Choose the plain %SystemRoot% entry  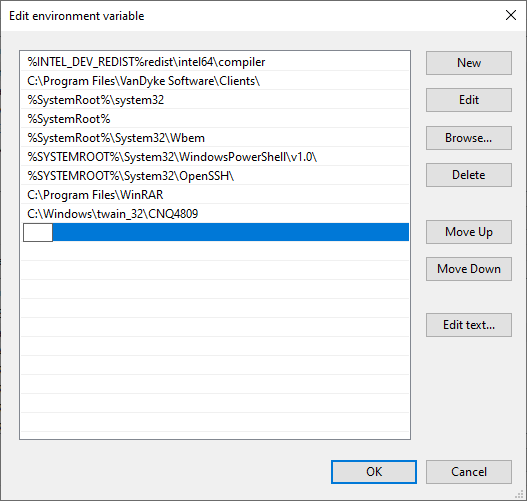215,119
